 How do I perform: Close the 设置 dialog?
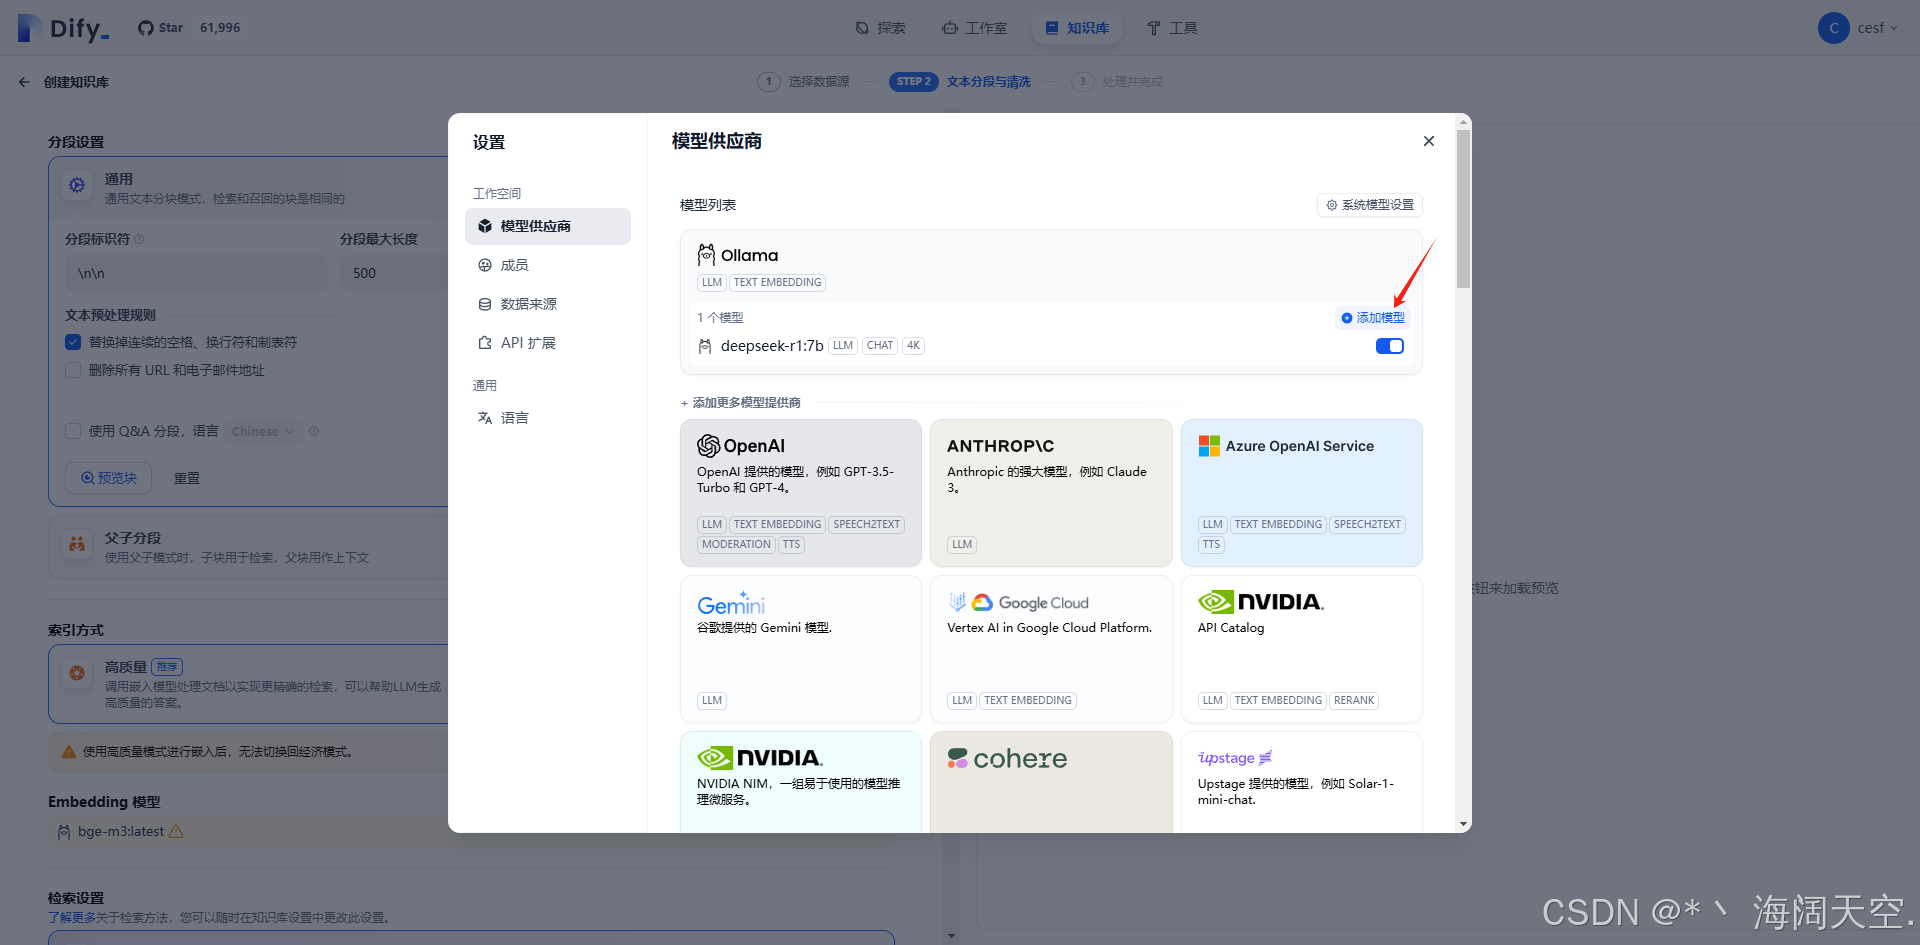[1429, 141]
